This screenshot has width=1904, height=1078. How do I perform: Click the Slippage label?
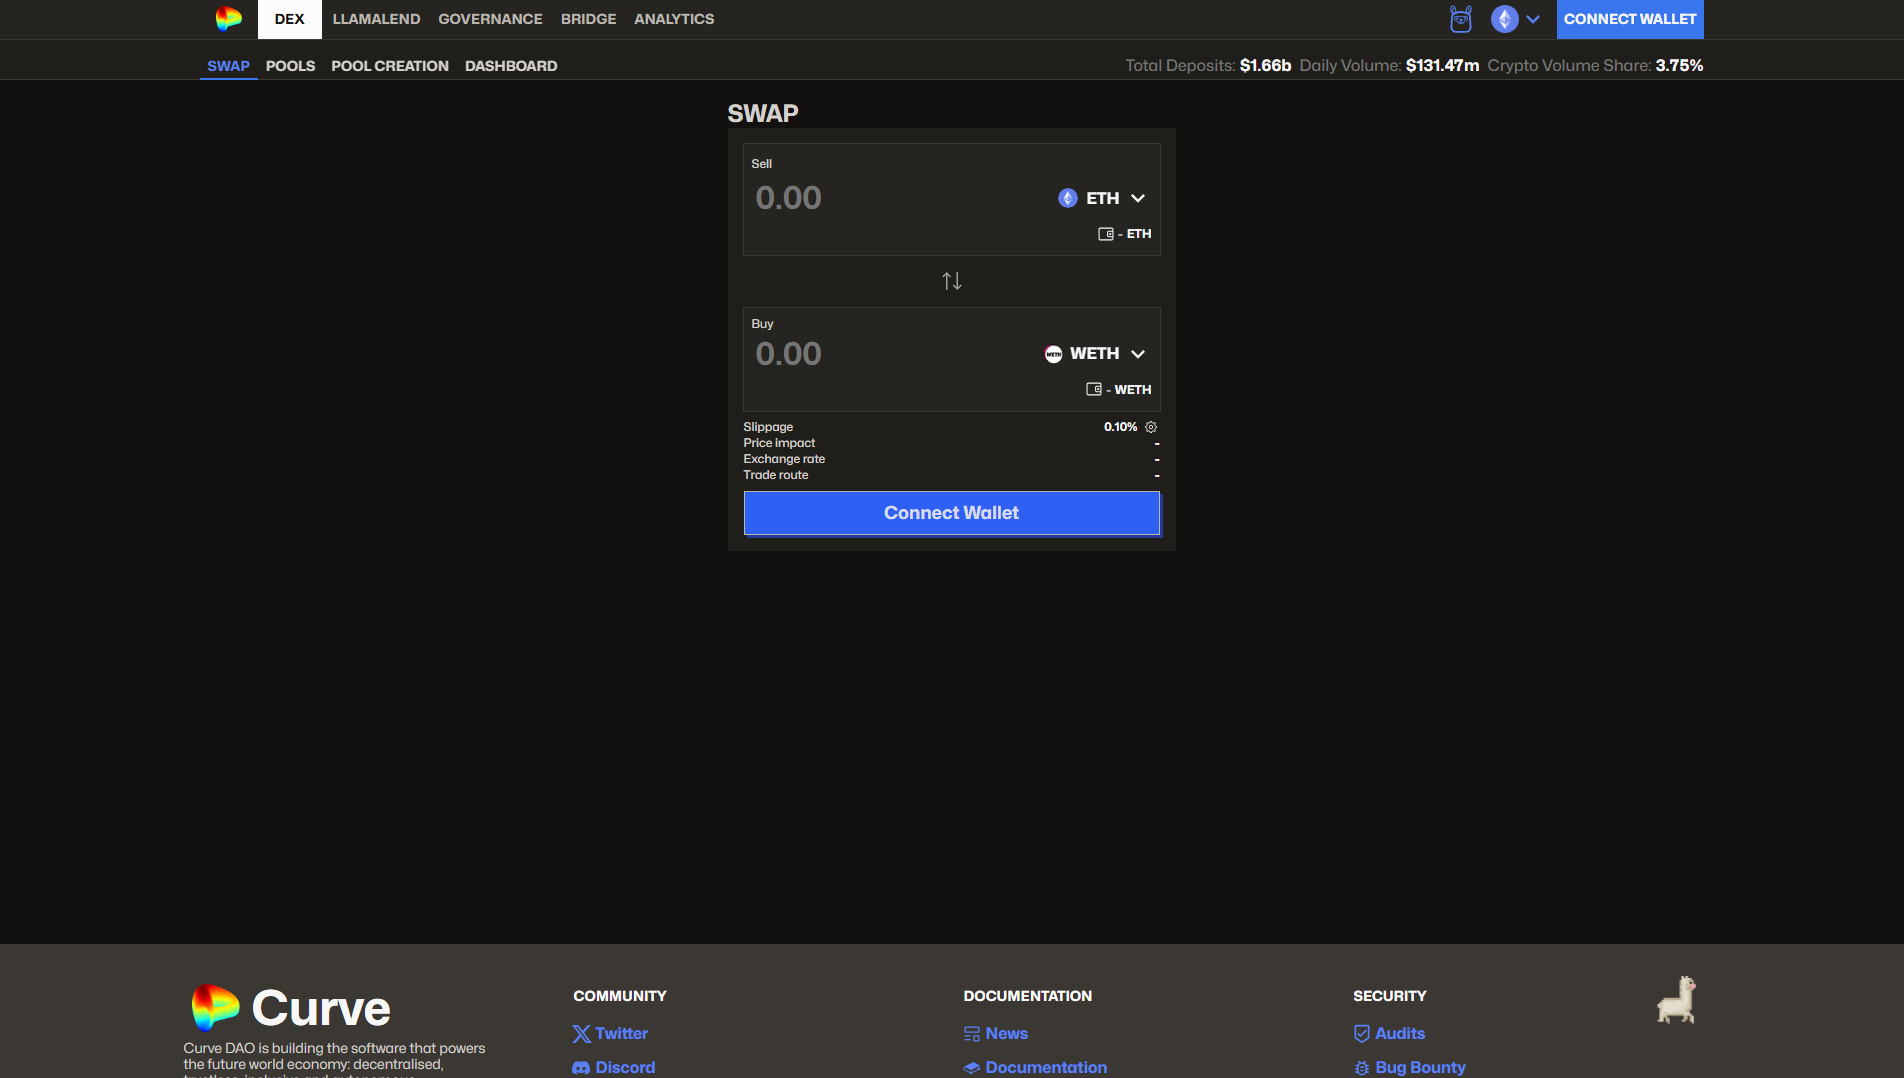pyautogui.click(x=768, y=427)
